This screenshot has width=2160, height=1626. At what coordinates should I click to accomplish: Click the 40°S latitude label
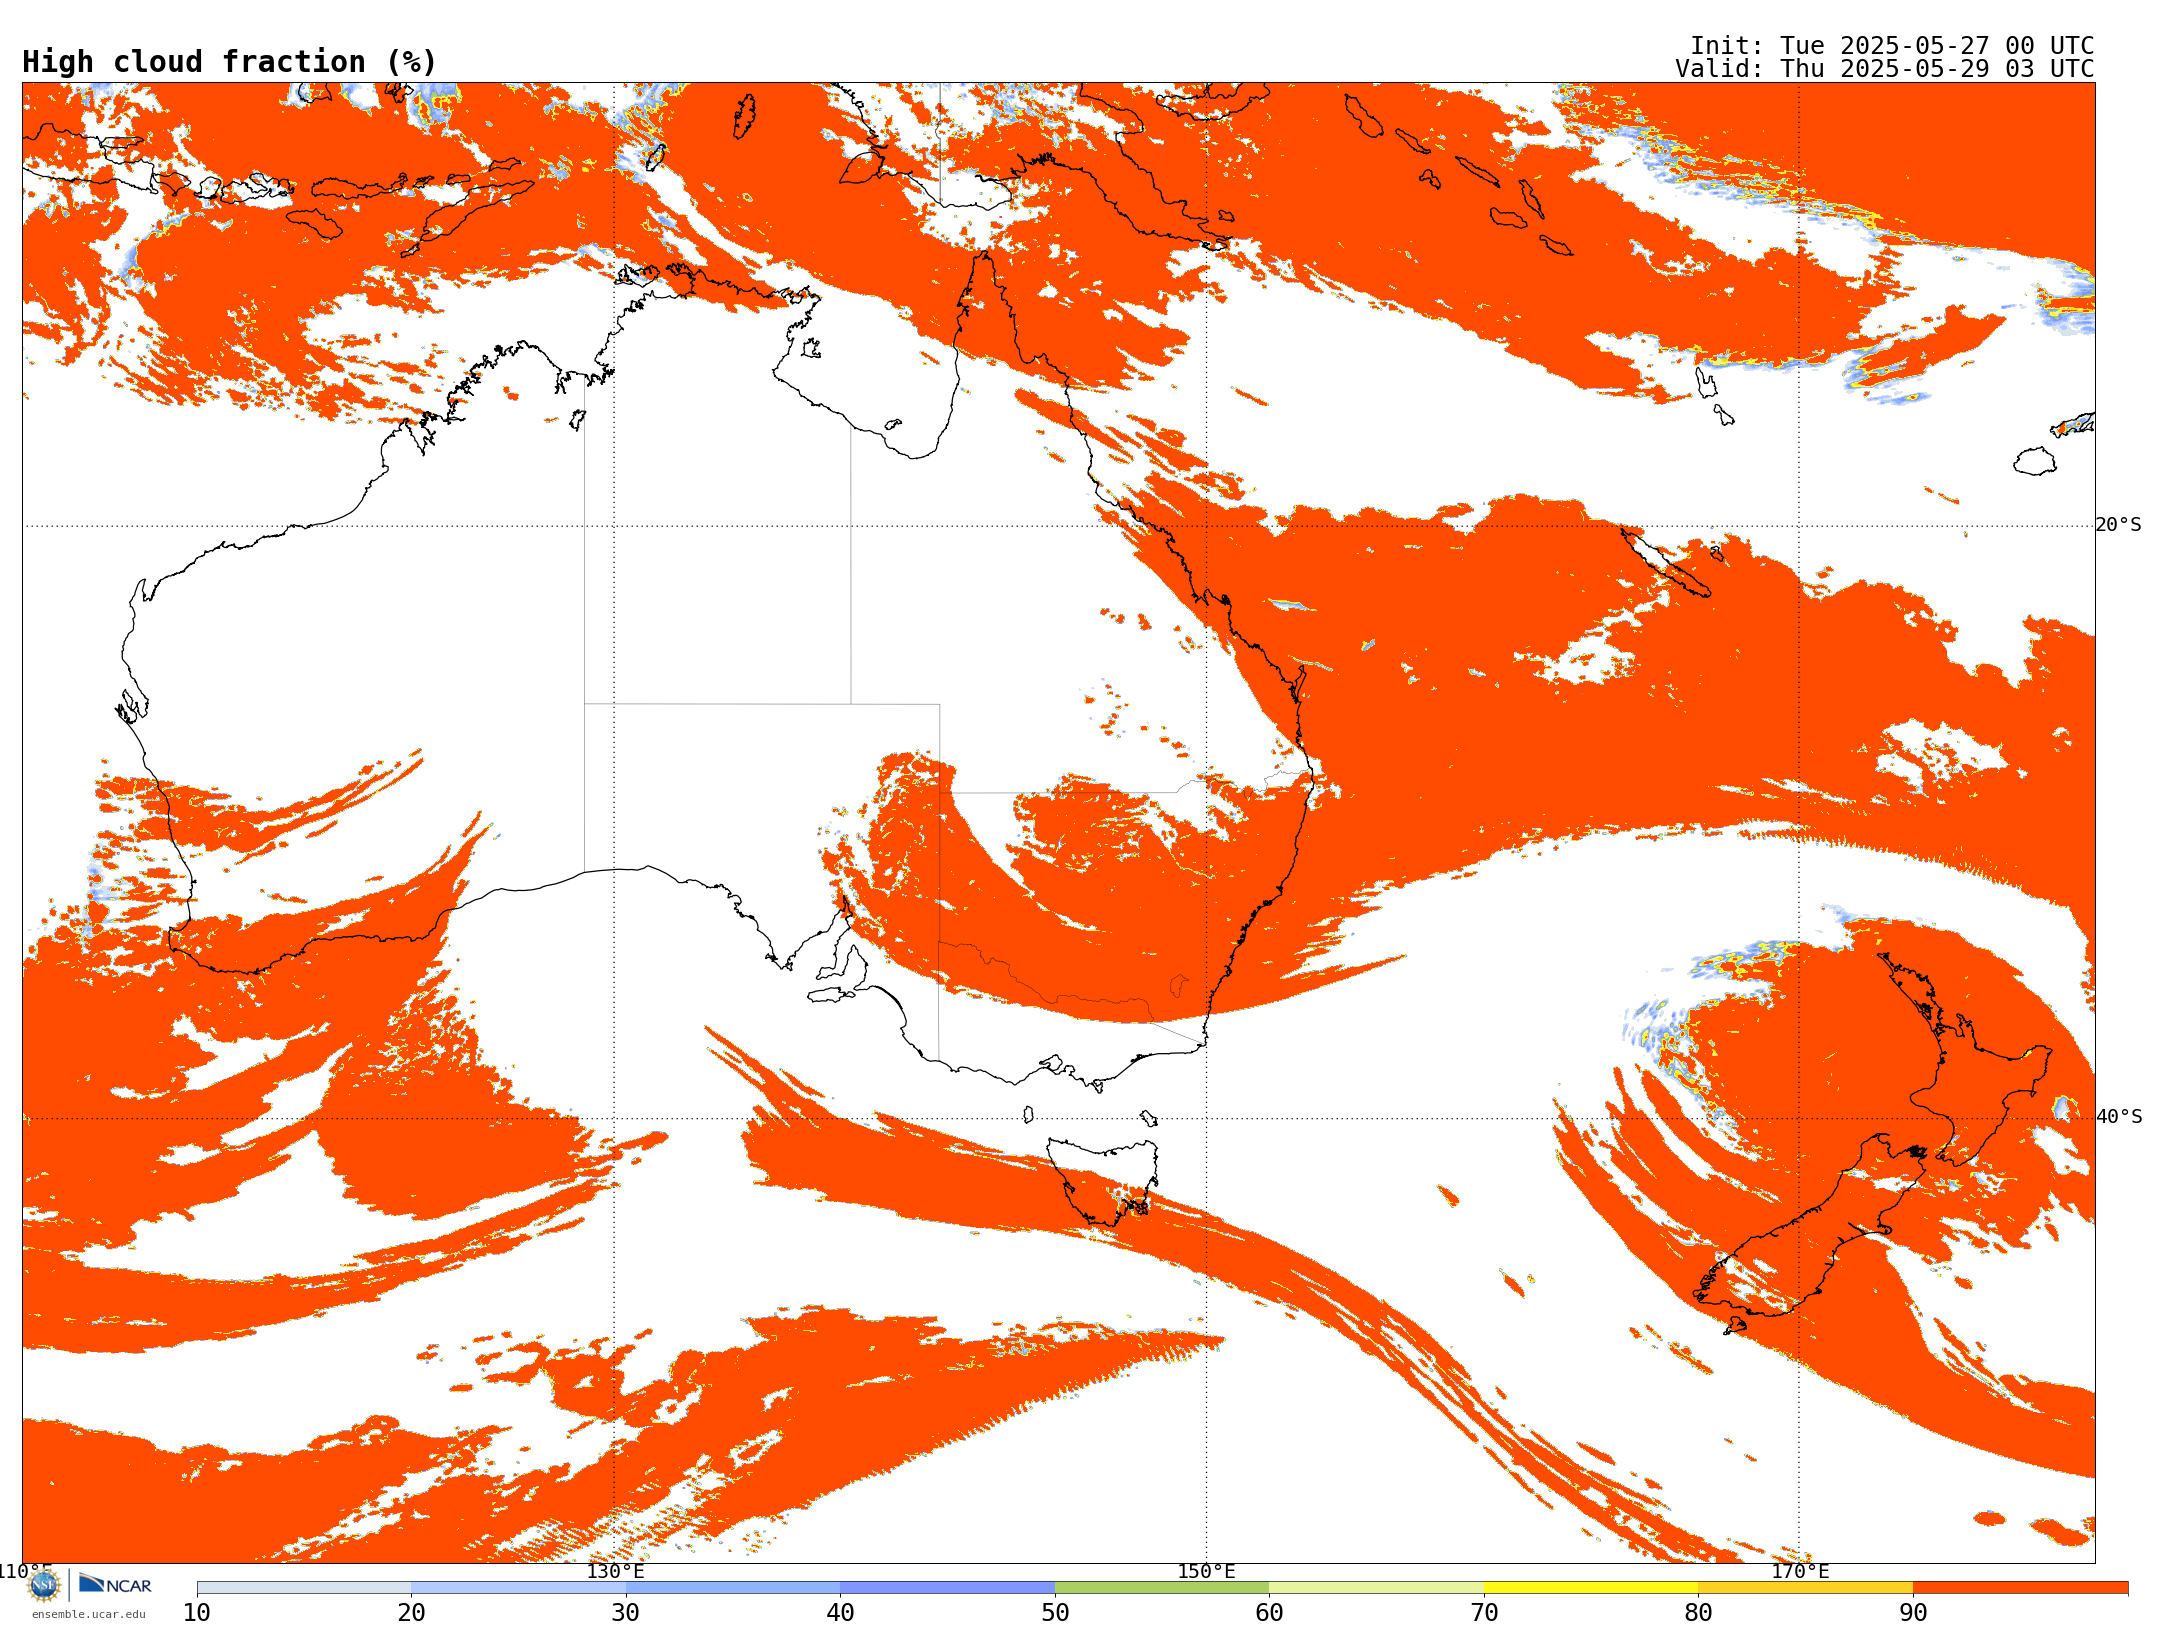click(x=2119, y=1117)
